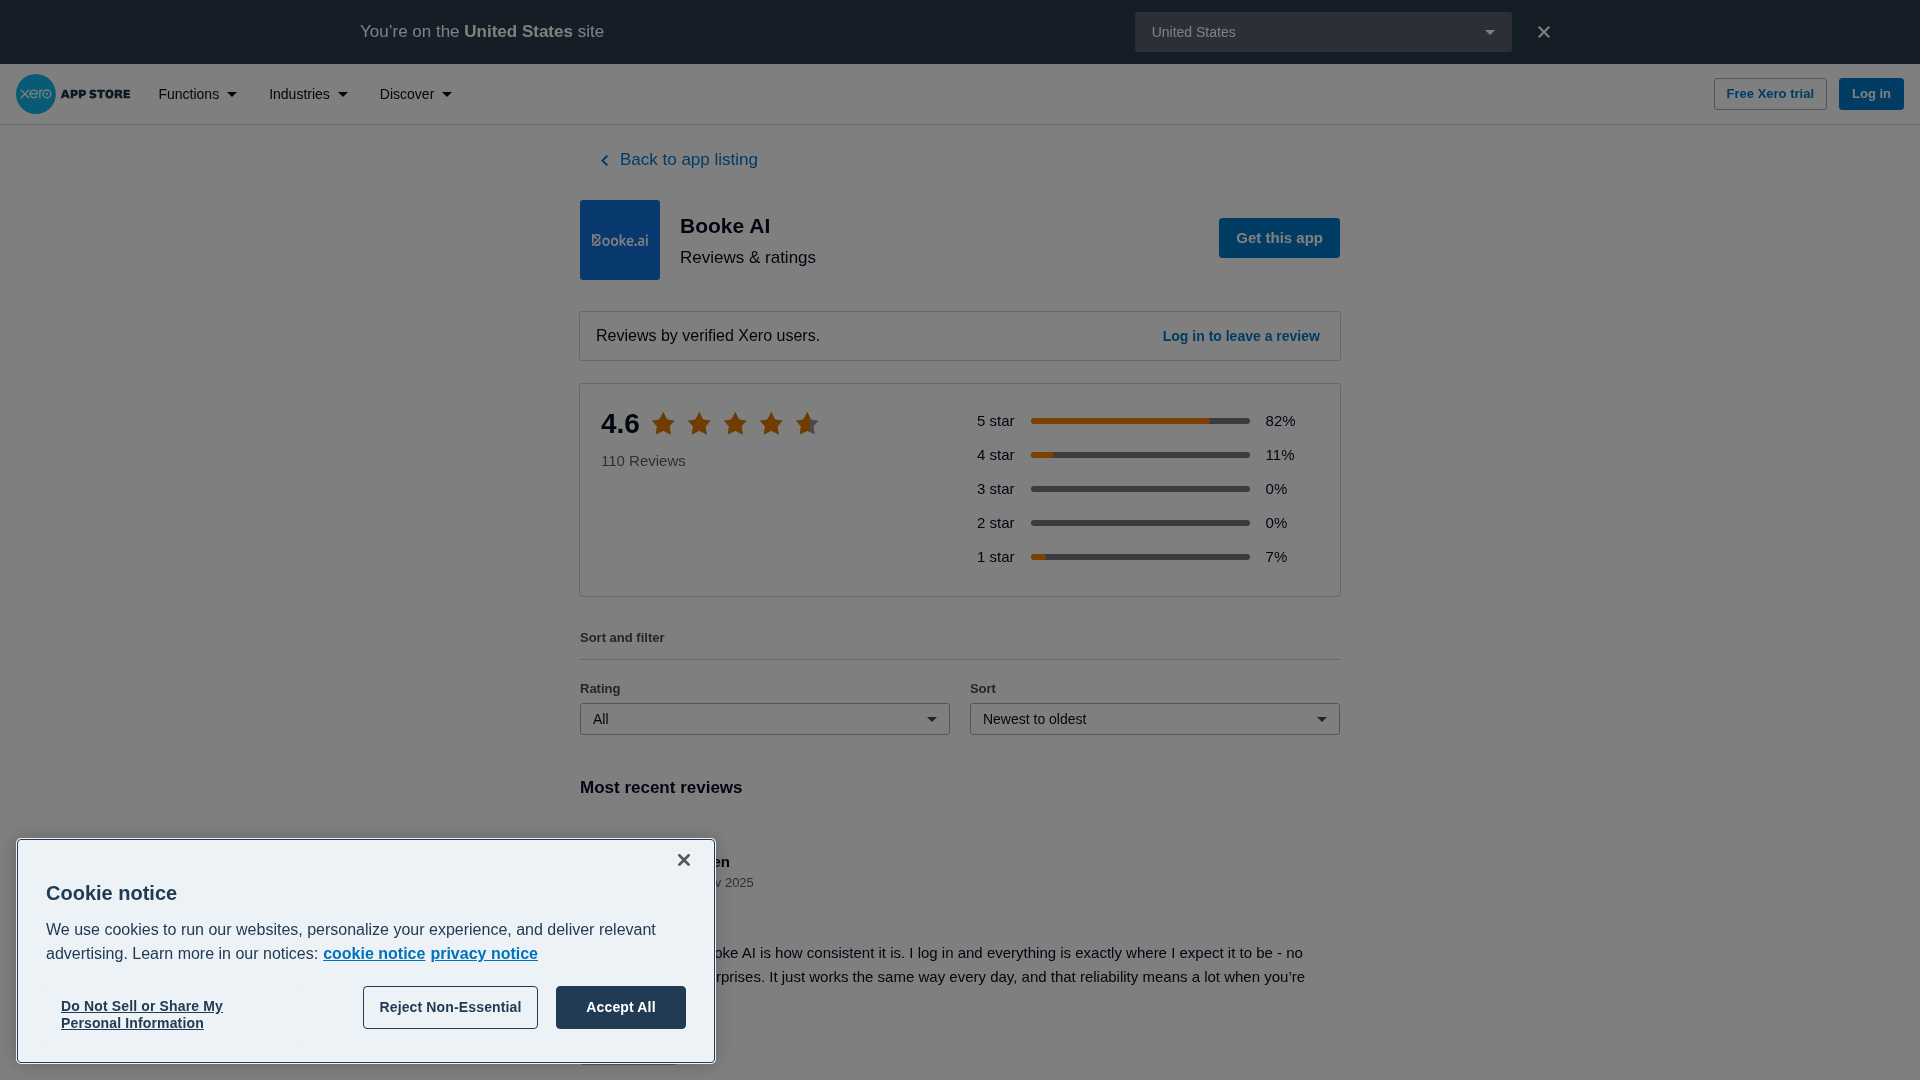Click the Booke.ai app logo thumbnail
1920x1080 pixels.
(619, 240)
